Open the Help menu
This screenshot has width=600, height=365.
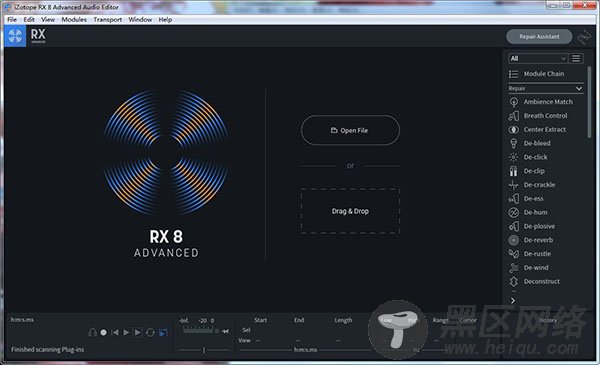tap(165, 20)
